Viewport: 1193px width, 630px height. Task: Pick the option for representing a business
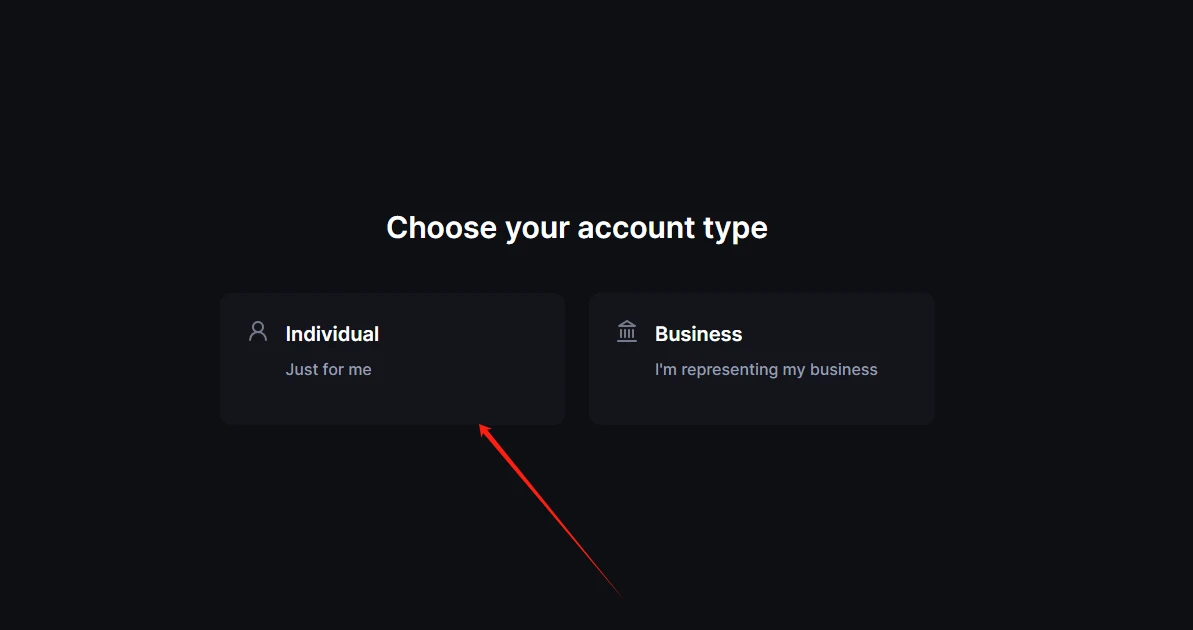pyautogui.click(x=761, y=358)
